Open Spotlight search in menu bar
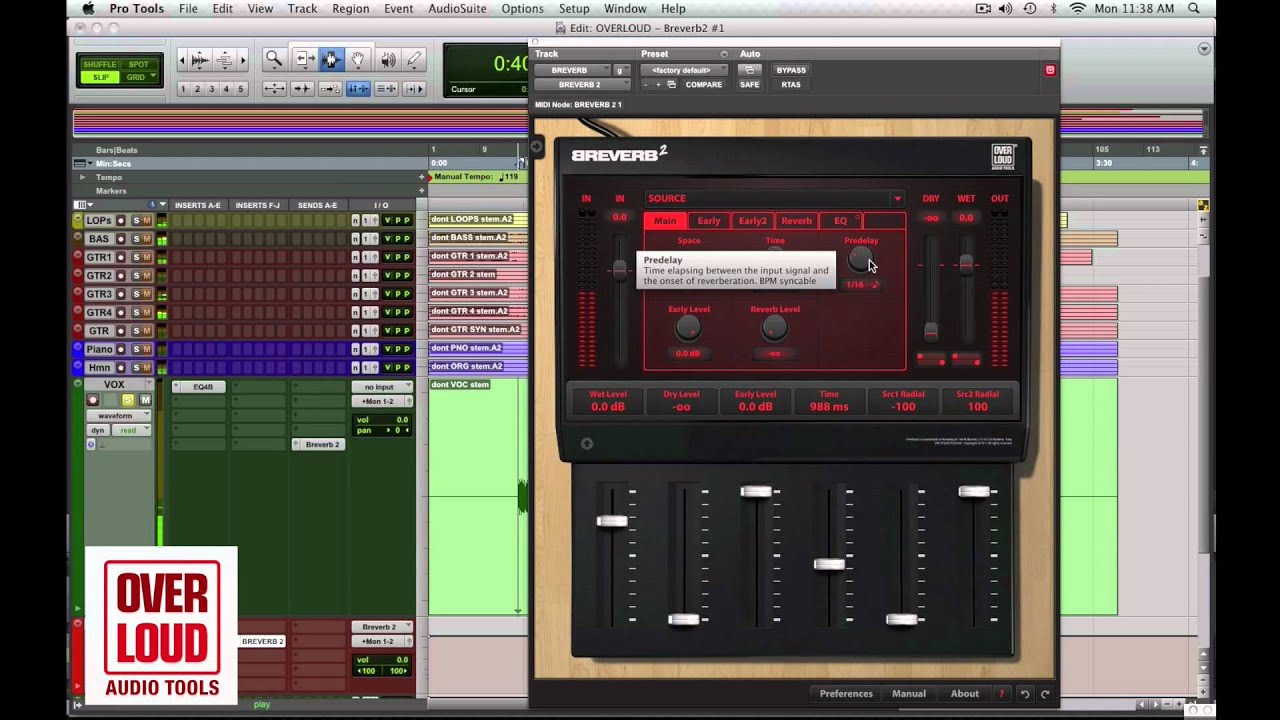The width and height of the screenshot is (1280, 720). point(1194,8)
